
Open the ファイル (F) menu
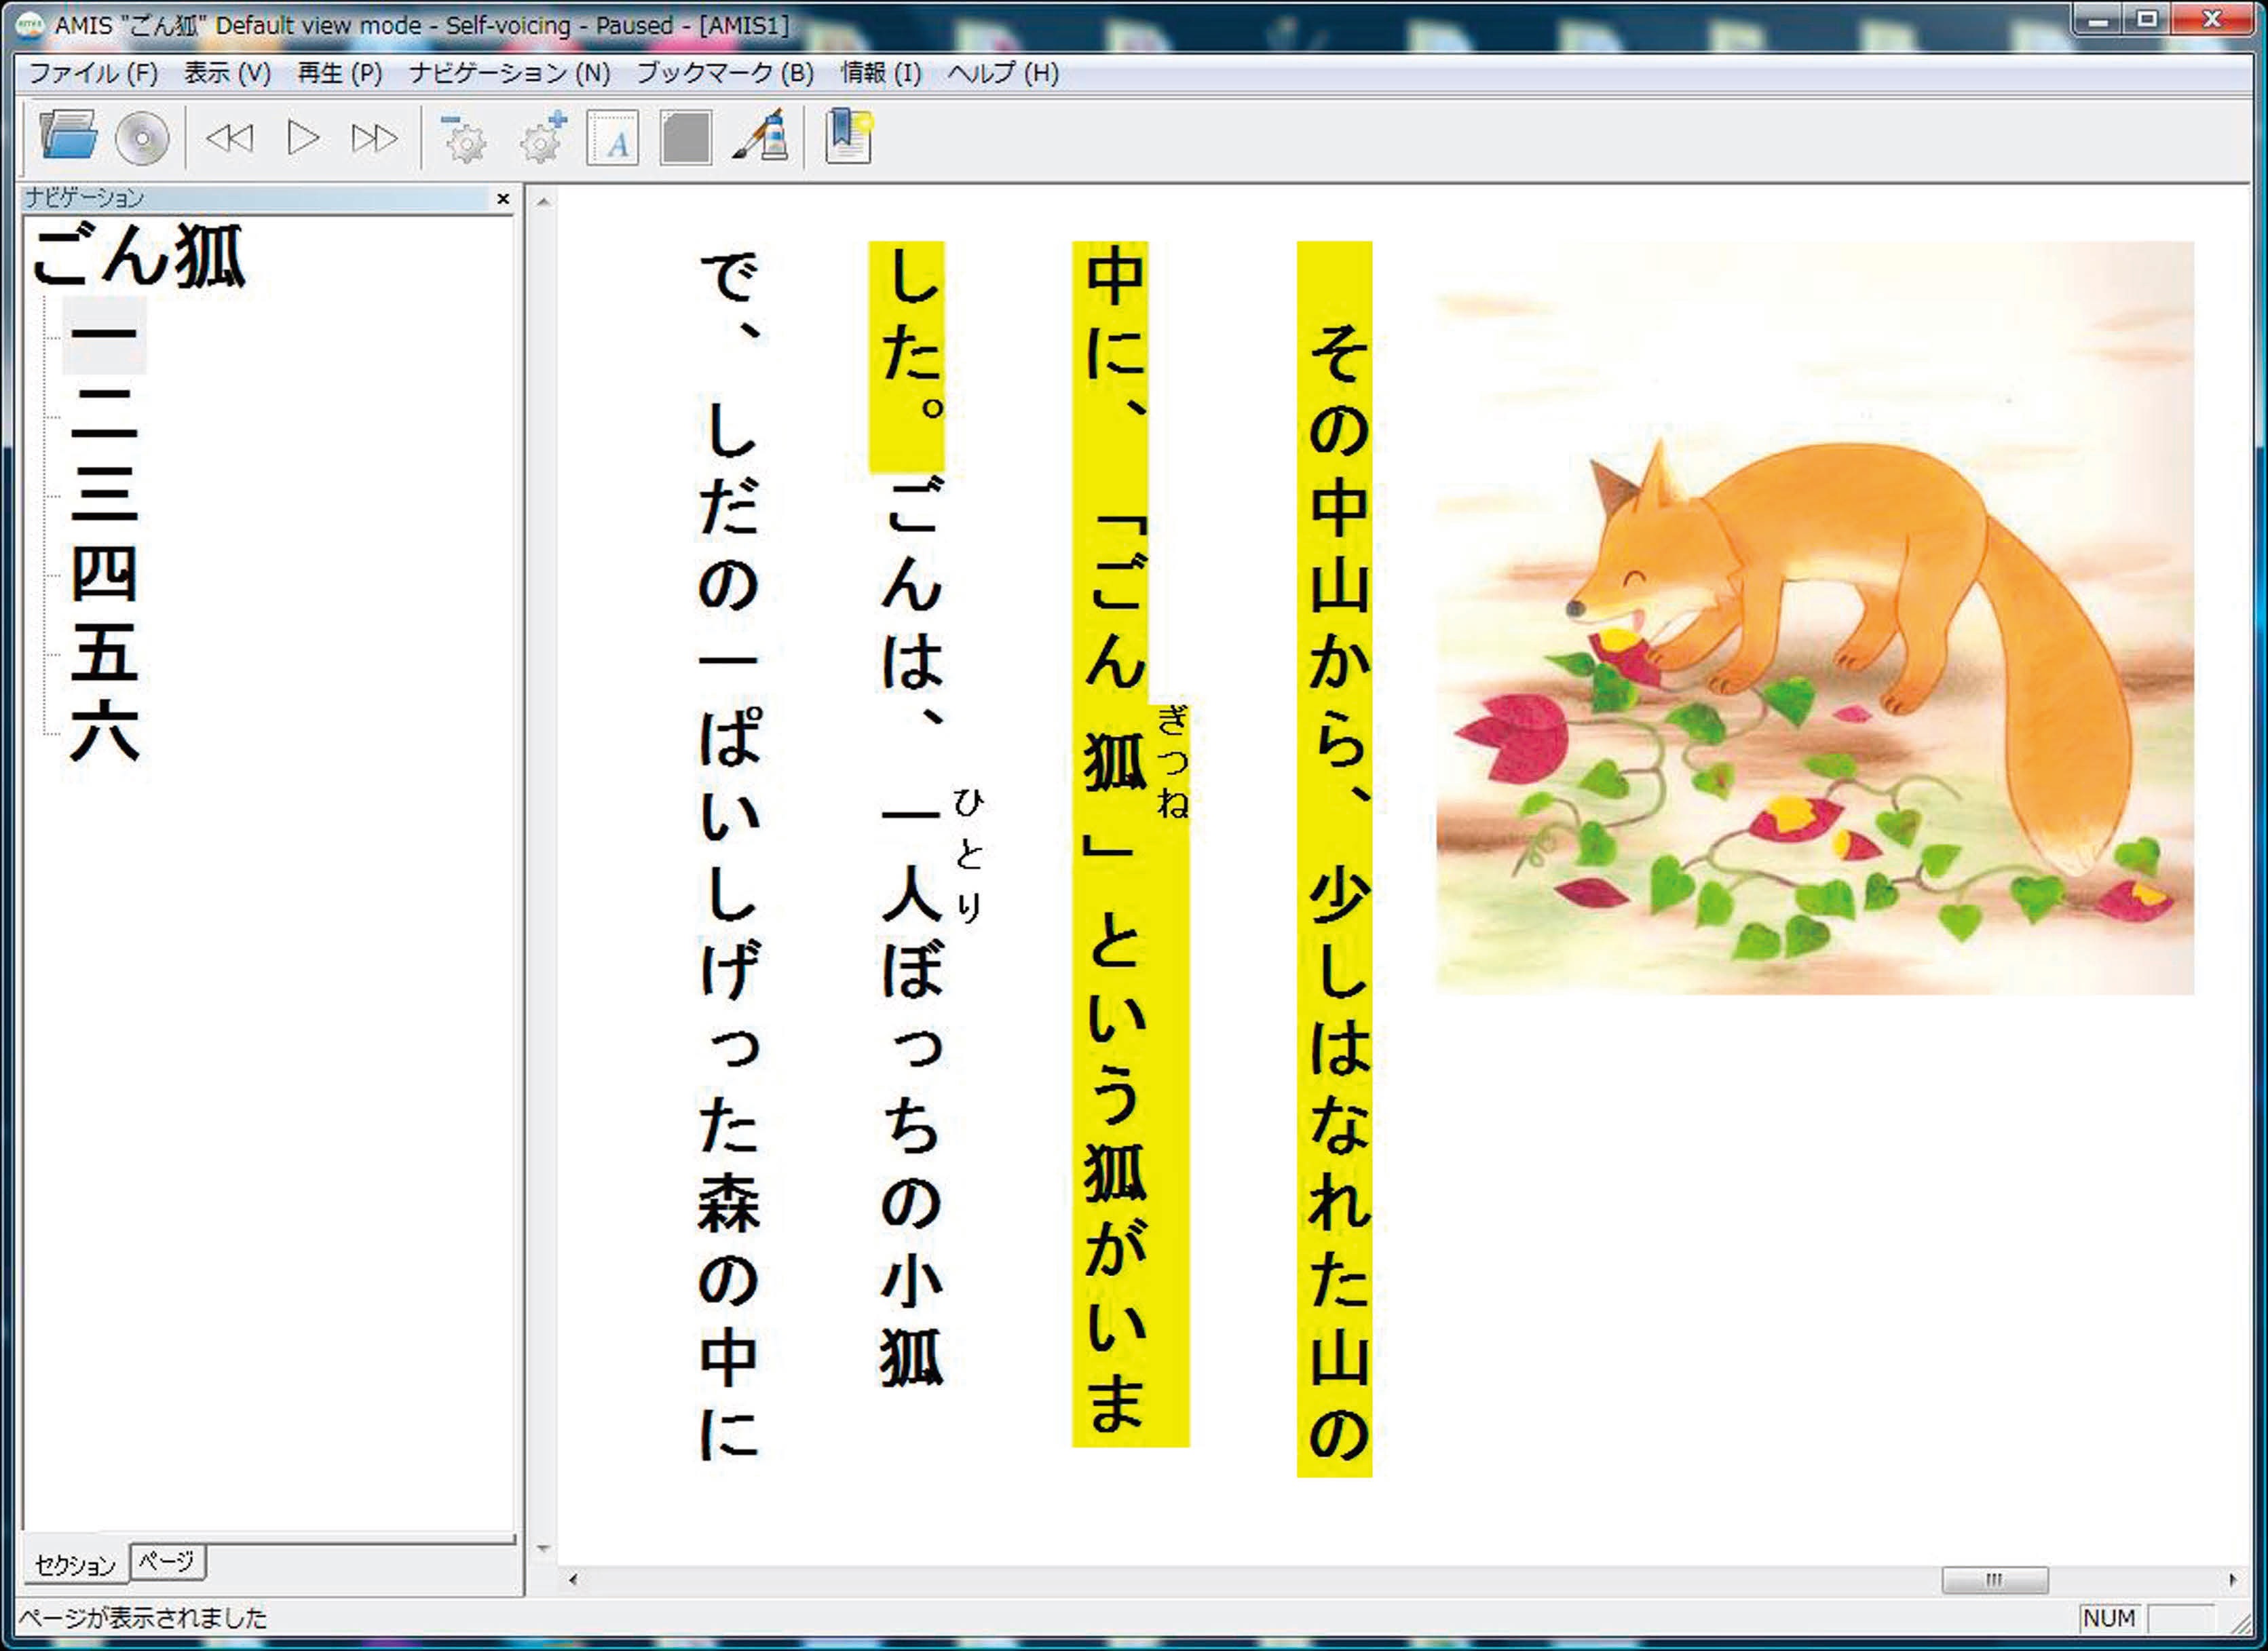coord(93,73)
